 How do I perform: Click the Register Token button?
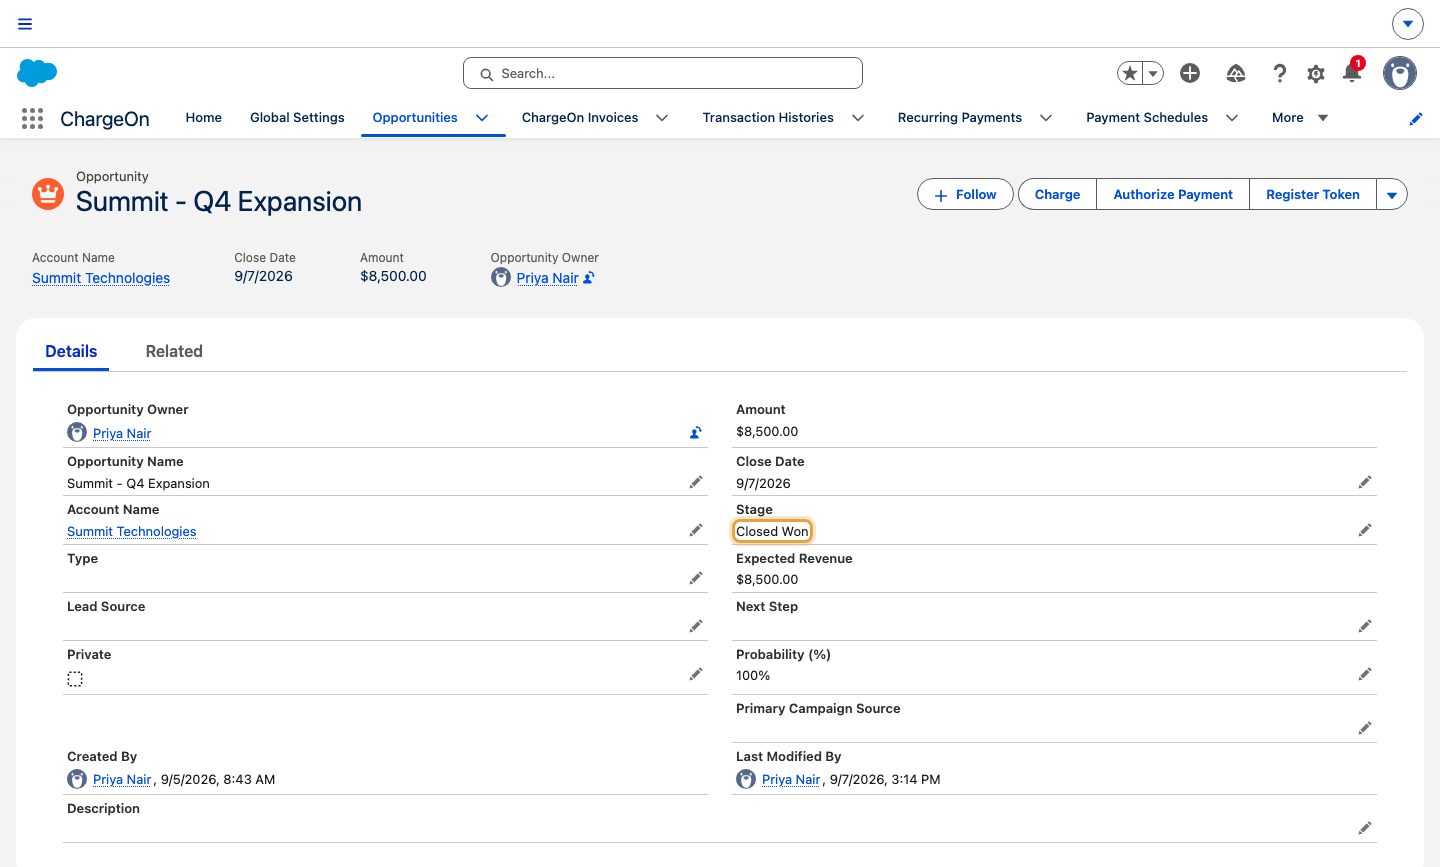click(x=1313, y=195)
